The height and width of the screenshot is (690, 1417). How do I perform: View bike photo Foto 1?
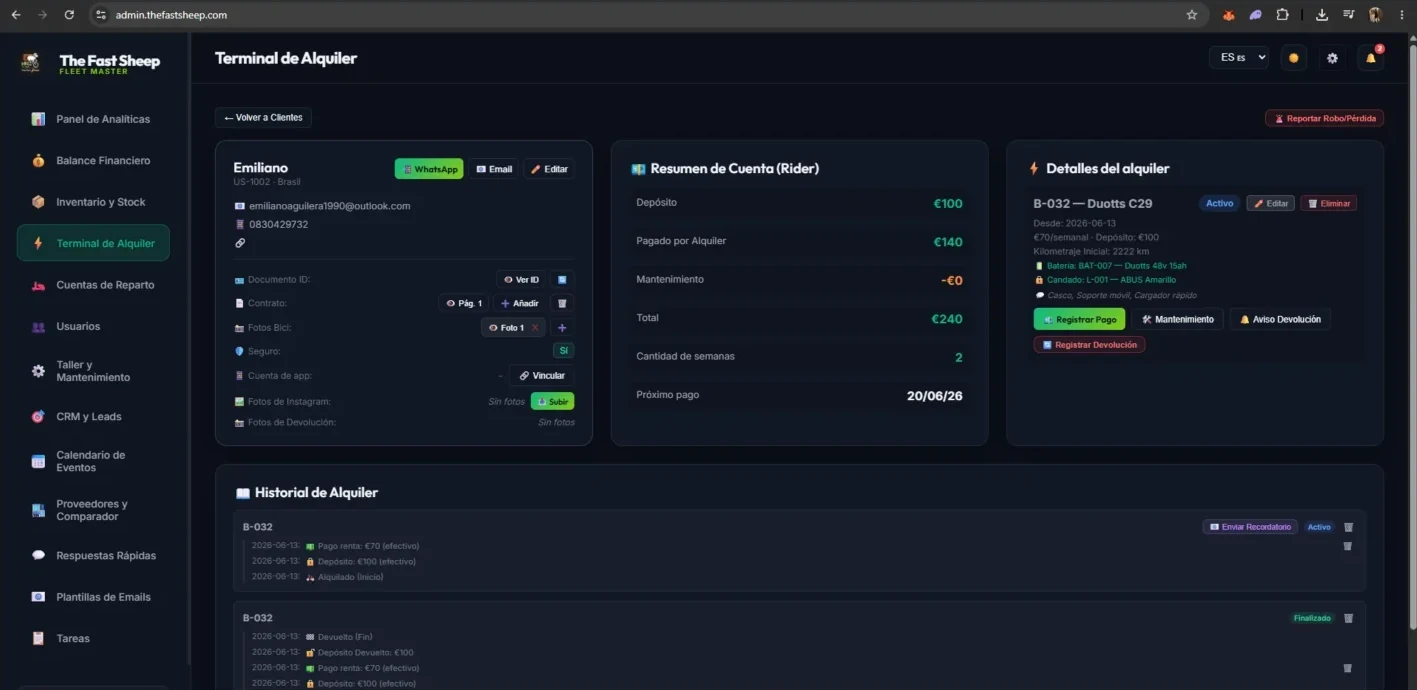coord(507,327)
